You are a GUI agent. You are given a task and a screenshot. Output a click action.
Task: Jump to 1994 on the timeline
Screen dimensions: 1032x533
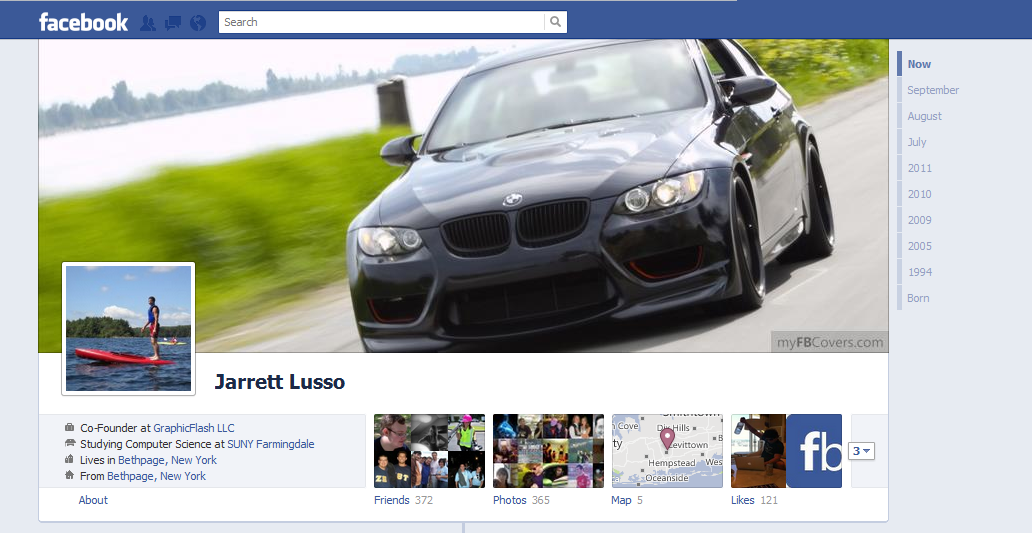click(x=919, y=272)
